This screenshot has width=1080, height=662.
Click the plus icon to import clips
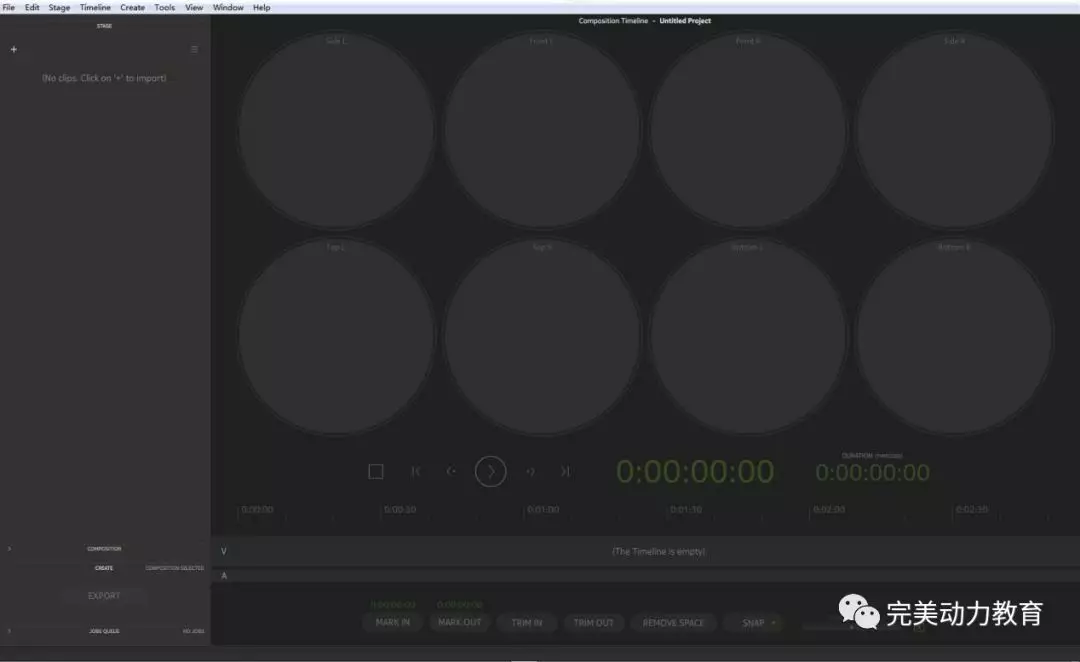pos(13,49)
